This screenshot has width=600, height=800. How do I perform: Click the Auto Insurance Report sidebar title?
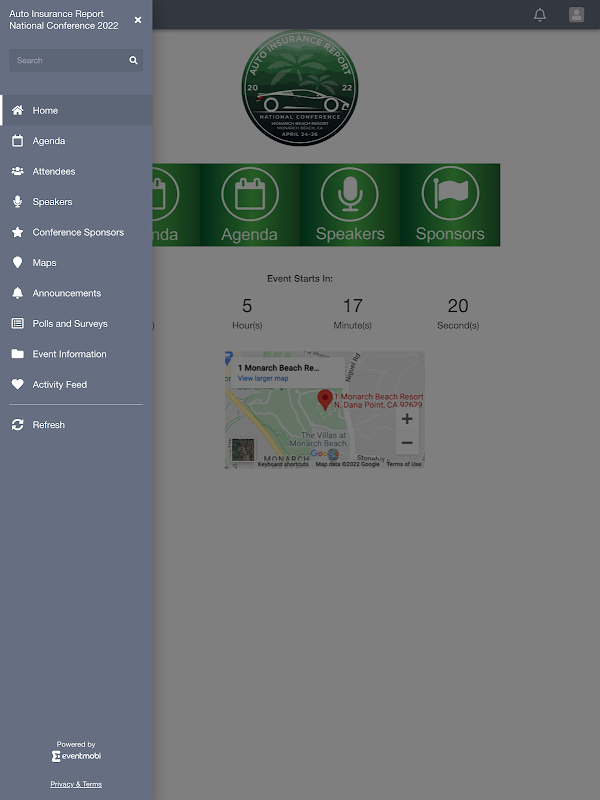coord(64,19)
